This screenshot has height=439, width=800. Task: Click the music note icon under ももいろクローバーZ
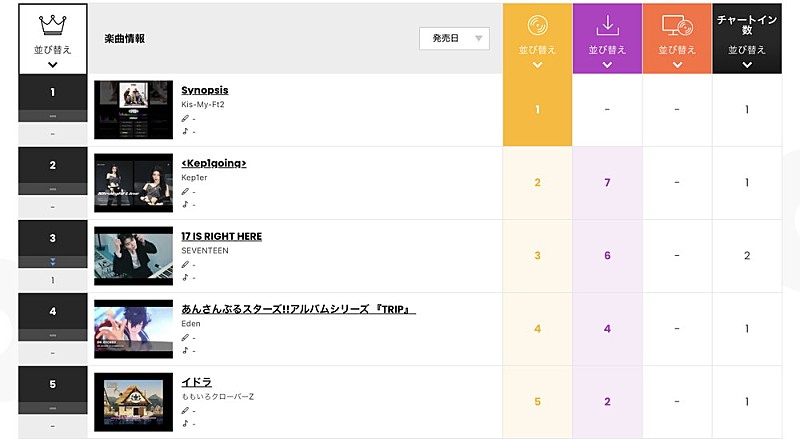(185, 423)
